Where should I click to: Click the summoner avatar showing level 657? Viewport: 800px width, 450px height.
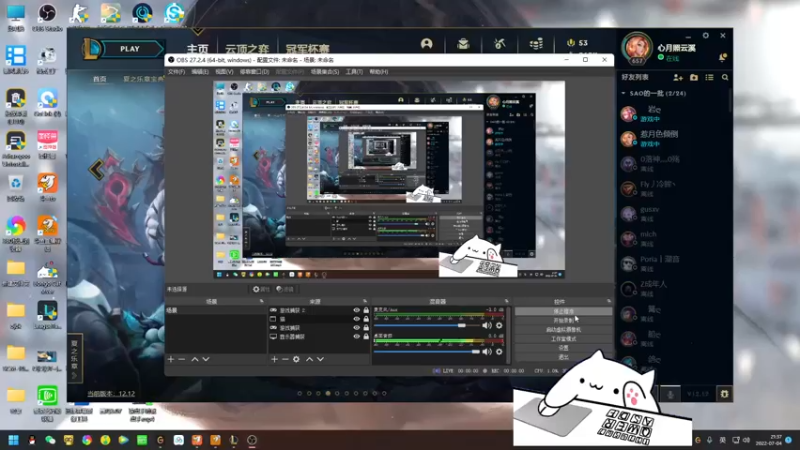(x=637, y=48)
